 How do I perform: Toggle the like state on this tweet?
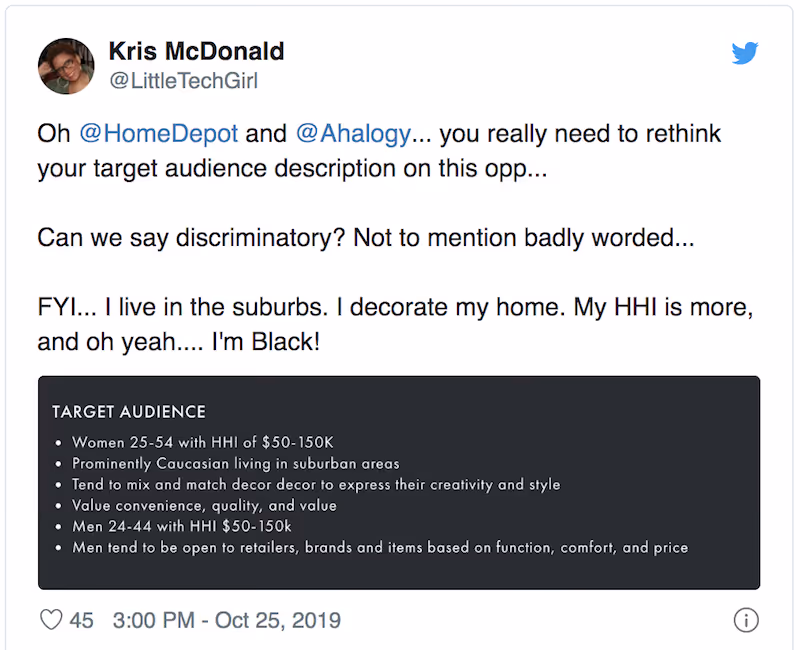[x=50, y=620]
